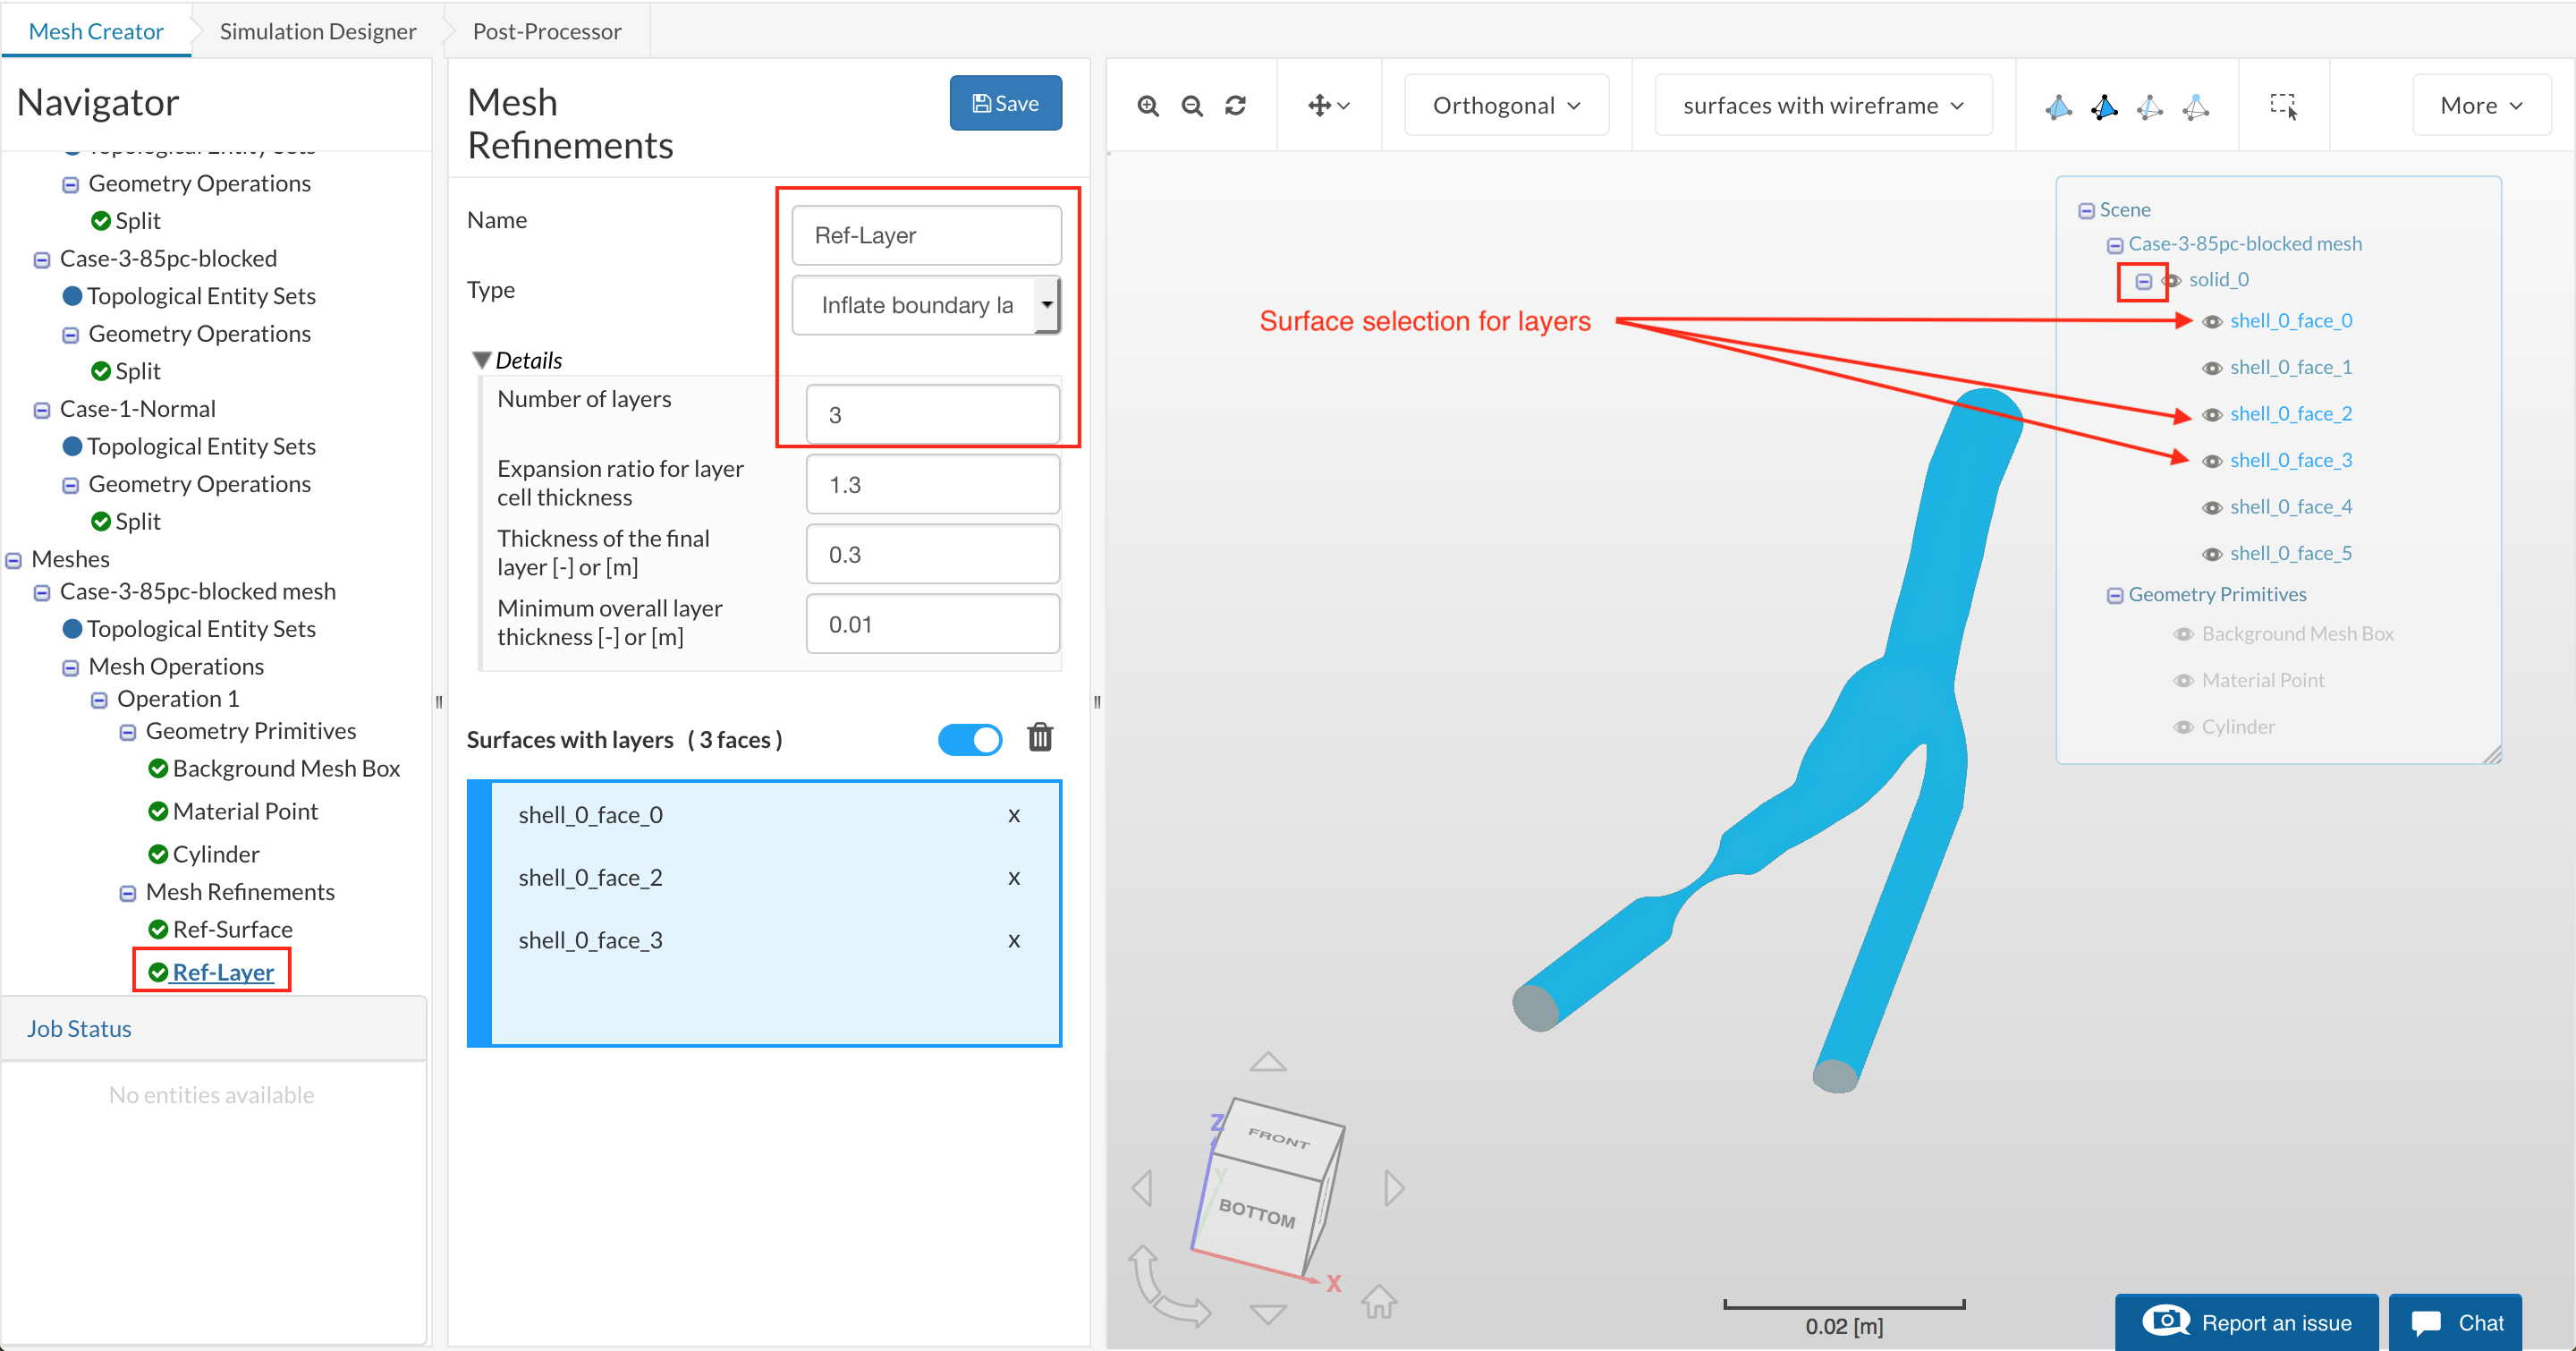
Task: Open the surfaces with wireframe dropdown
Action: click(x=1822, y=106)
